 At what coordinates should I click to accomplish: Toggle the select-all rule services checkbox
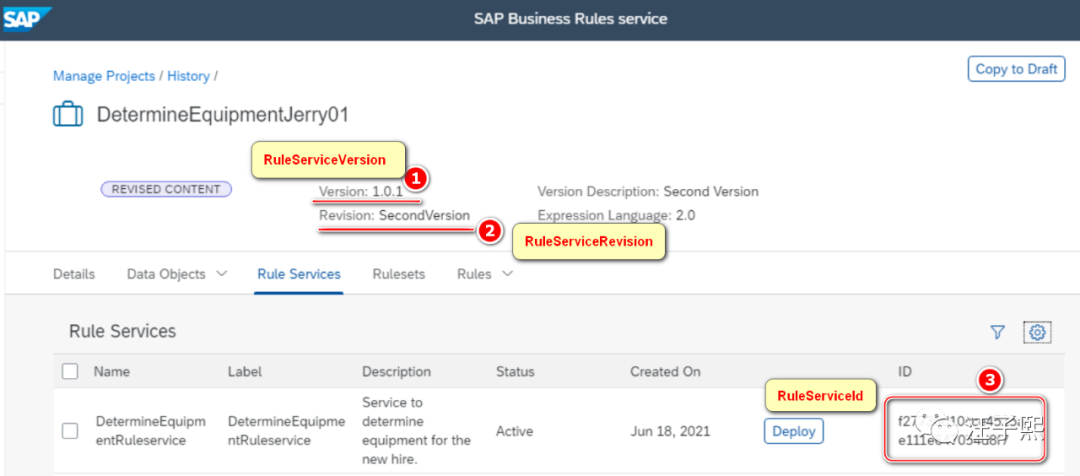point(70,371)
